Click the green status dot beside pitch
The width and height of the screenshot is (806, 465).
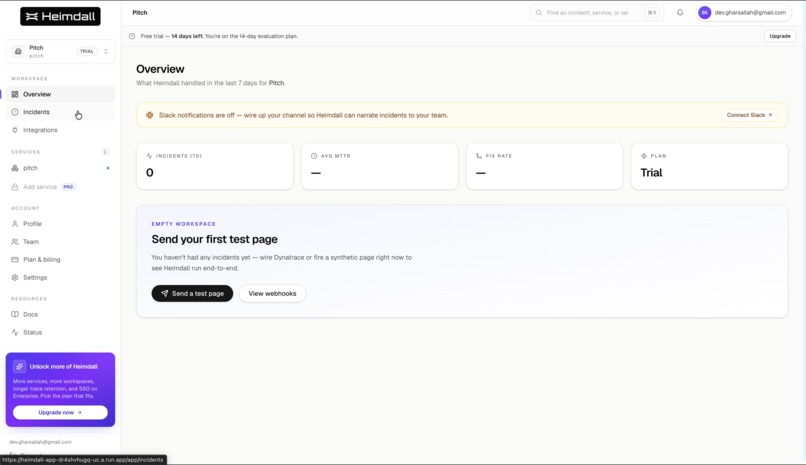tap(108, 168)
